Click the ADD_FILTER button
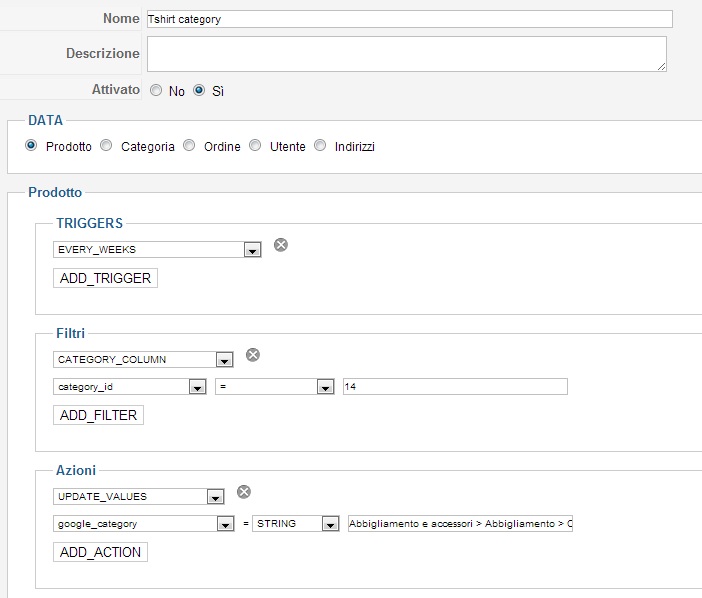This screenshot has width=702, height=598. click(x=98, y=415)
